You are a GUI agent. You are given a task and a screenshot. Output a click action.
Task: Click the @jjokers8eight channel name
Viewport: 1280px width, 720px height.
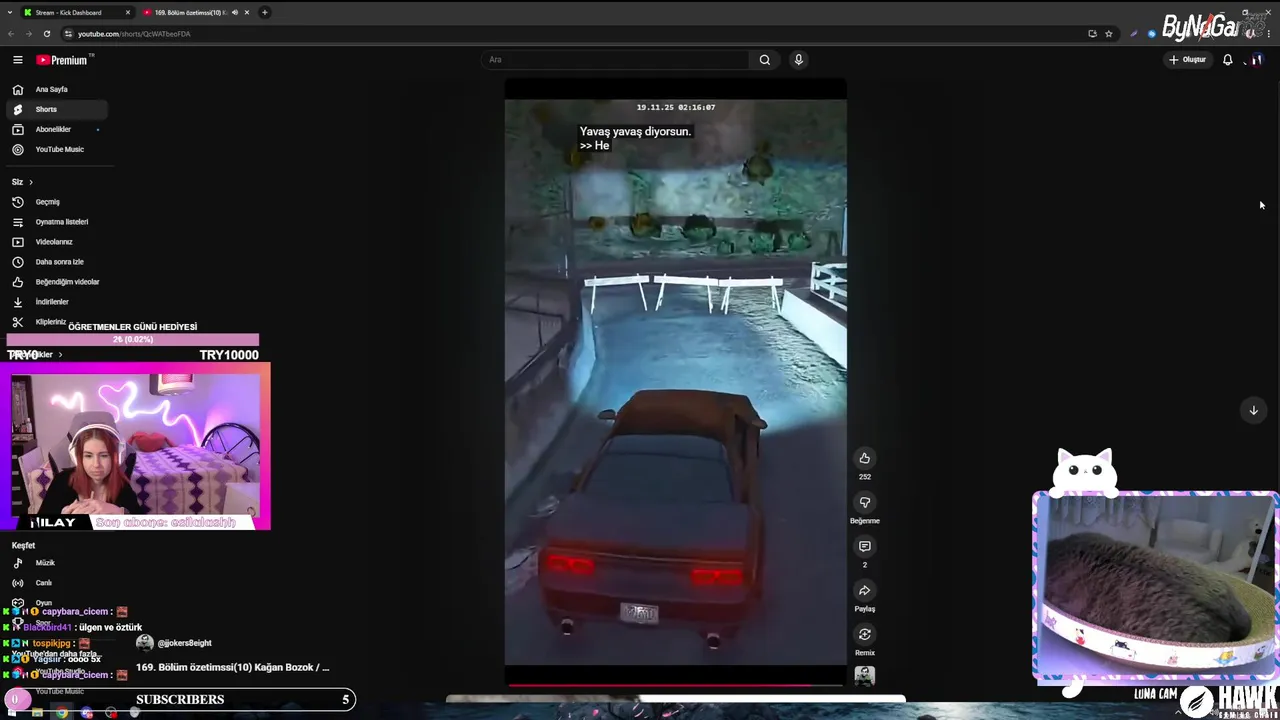(x=185, y=643)
